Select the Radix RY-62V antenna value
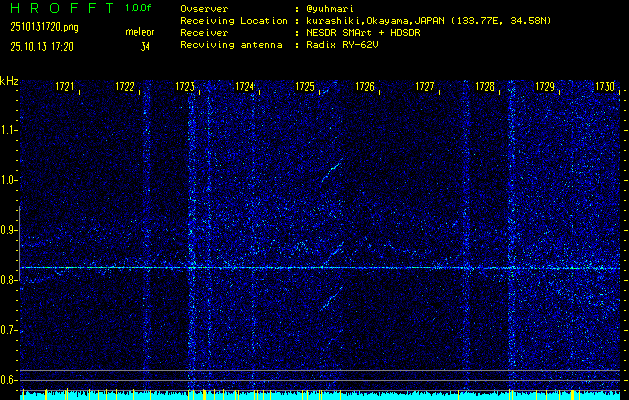Image resolution: width=629 pixels, height=400 pixels. [342, 45]
